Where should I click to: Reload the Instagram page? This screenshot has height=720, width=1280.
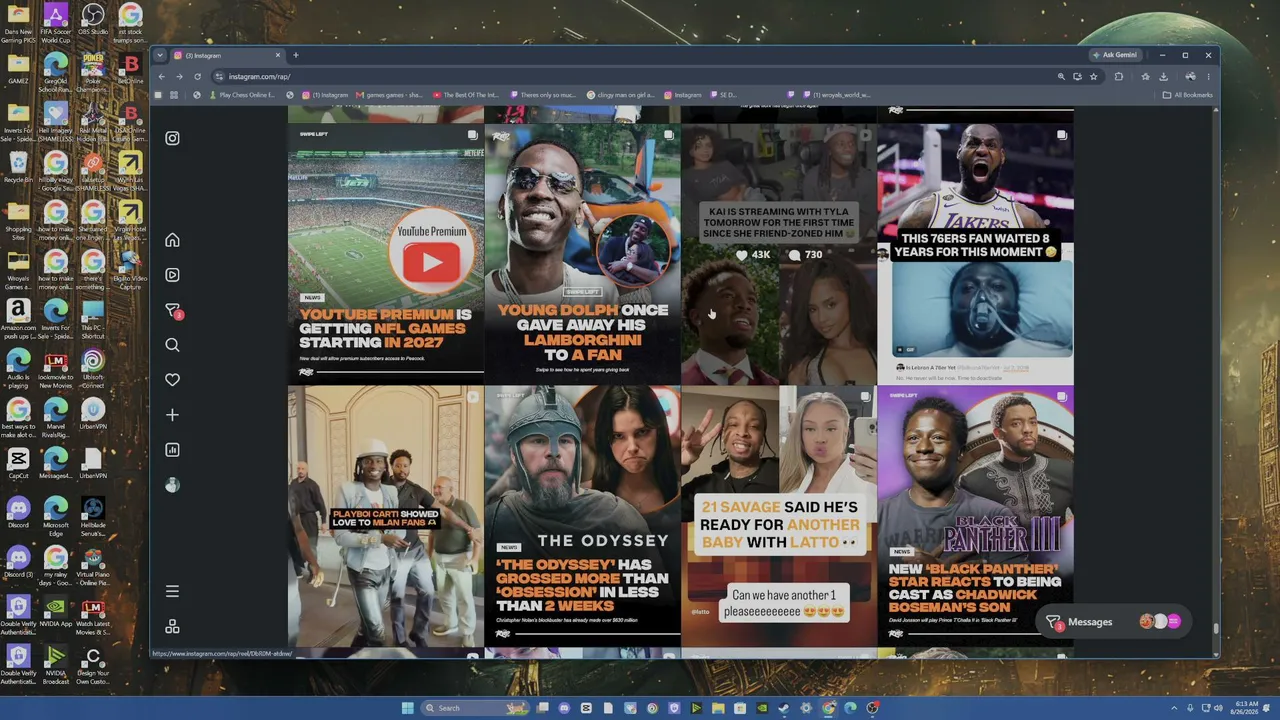coord(197,76)
